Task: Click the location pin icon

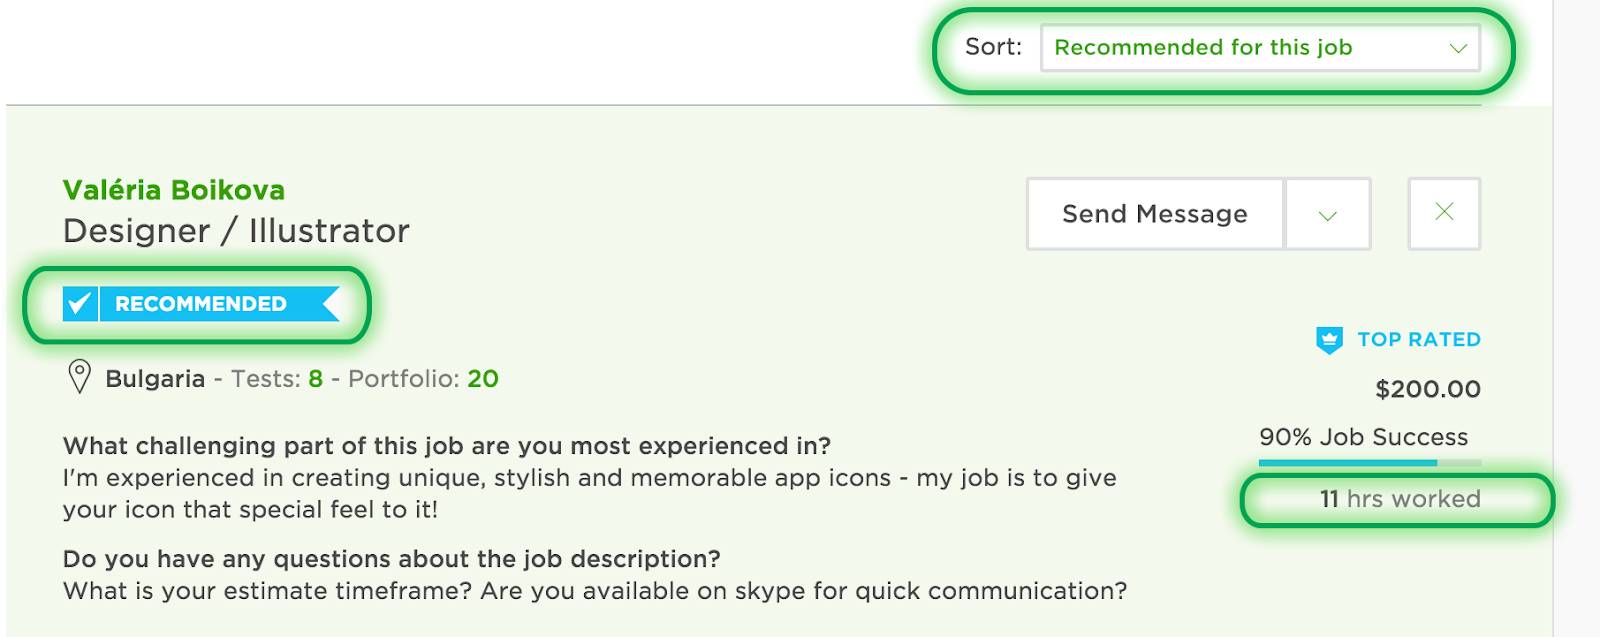Action: coord(79,377)
